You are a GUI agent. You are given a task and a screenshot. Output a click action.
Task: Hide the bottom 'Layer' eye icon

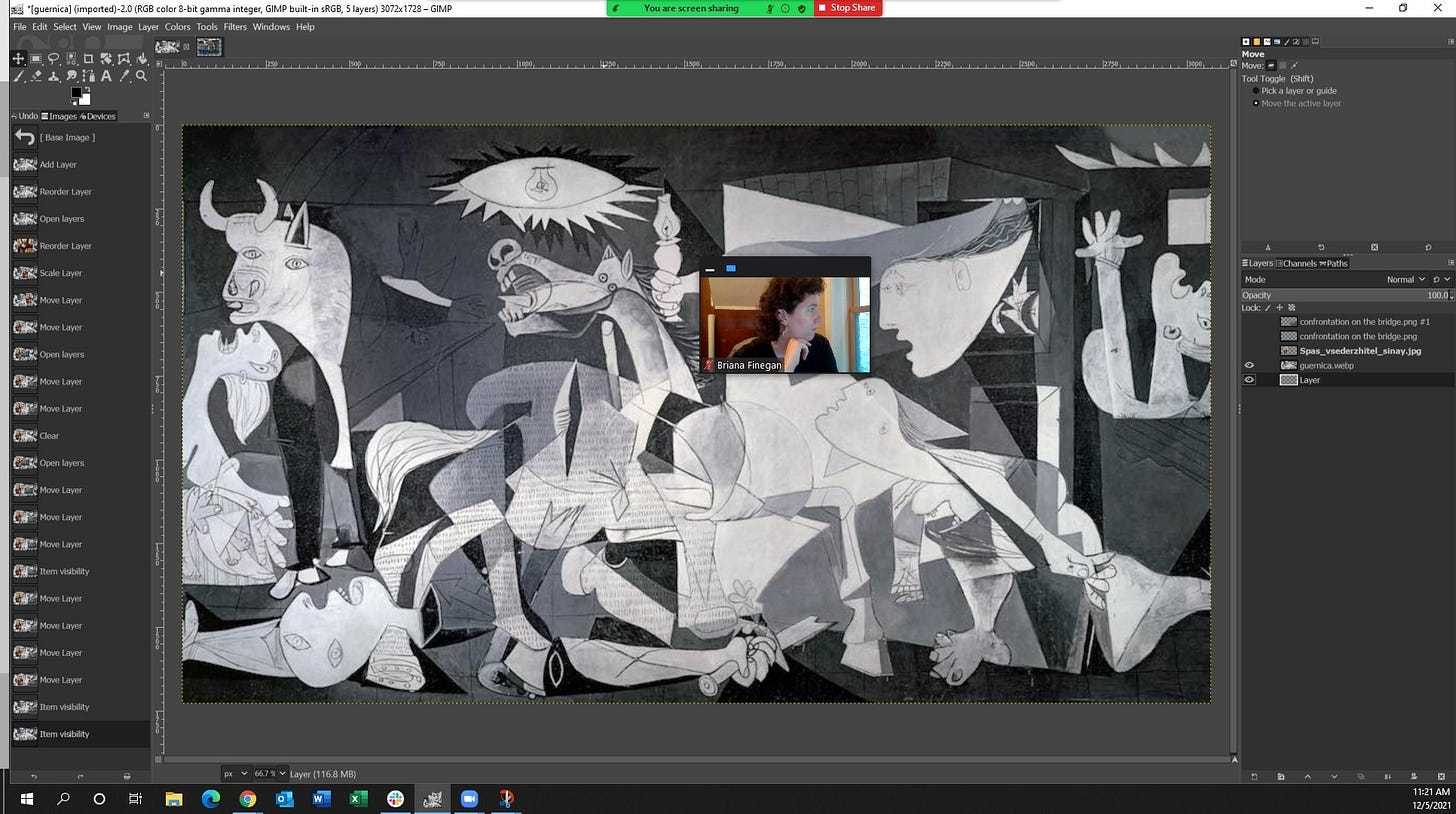[1249, 380]
